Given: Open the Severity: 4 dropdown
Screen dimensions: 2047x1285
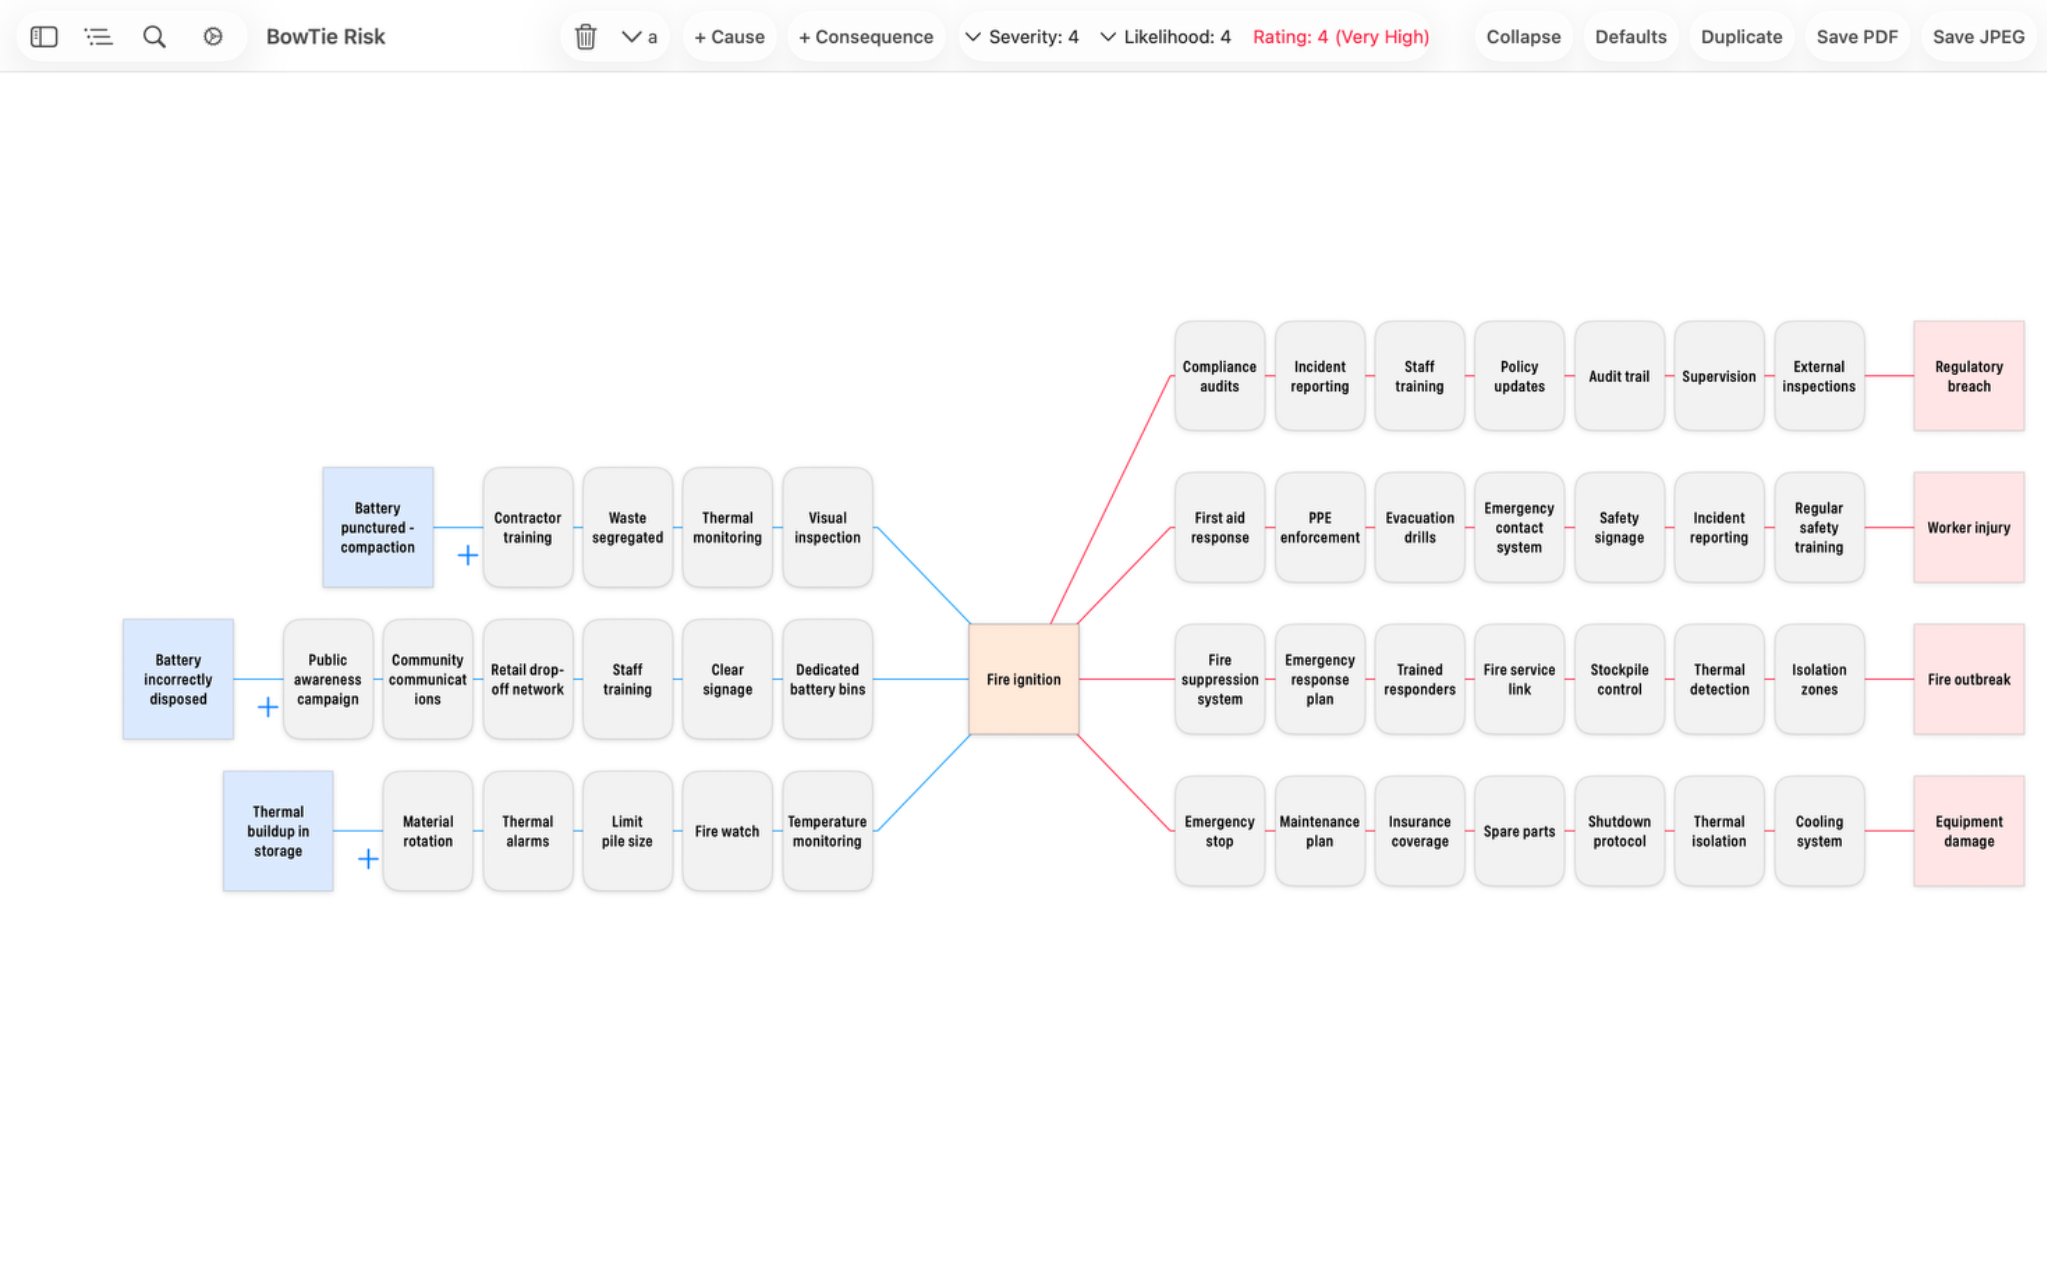Looking at the screenshot, I should 1022,37.
